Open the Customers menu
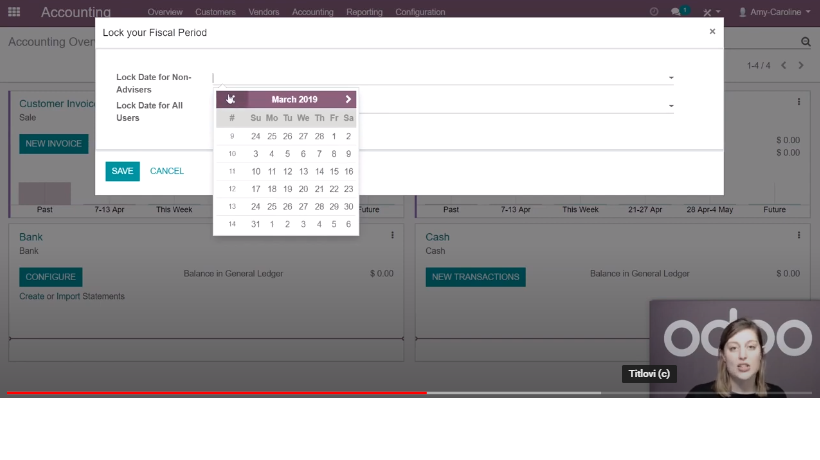This screenshot has height=460, width=820. coord(215,12)
